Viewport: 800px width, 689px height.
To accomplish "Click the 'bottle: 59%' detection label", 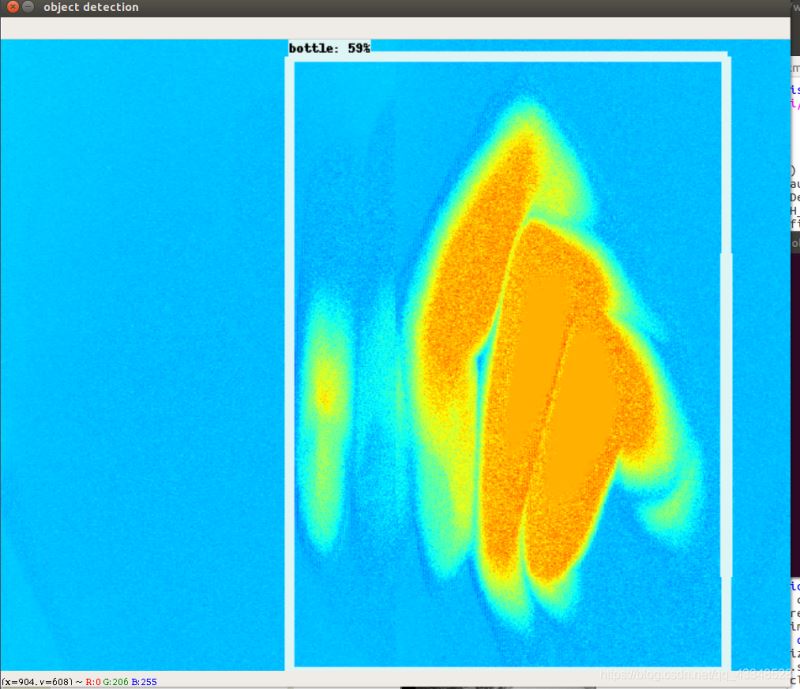I will [329, 48].
